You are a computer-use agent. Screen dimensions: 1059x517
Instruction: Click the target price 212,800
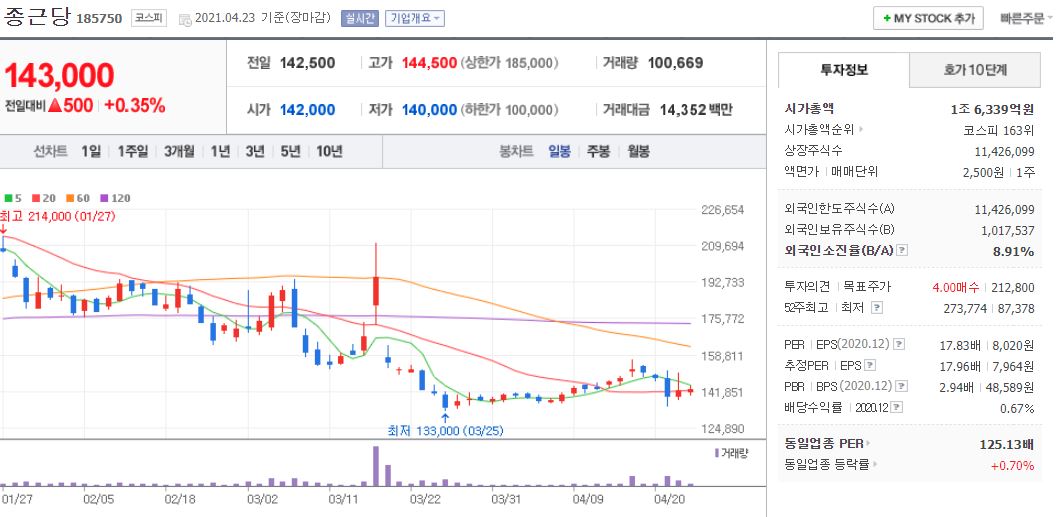pos(1013,287)
